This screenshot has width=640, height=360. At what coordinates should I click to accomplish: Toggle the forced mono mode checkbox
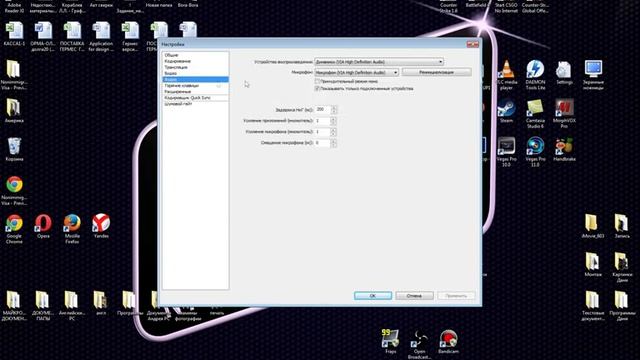pos(317,81)
